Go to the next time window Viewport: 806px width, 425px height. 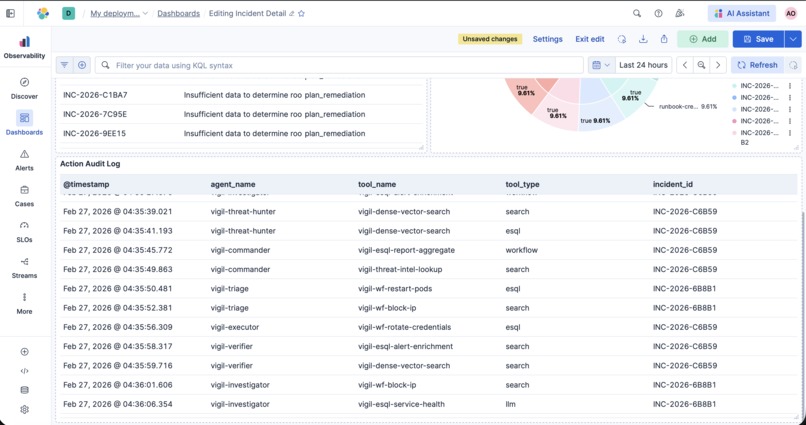tap(718, 65)
